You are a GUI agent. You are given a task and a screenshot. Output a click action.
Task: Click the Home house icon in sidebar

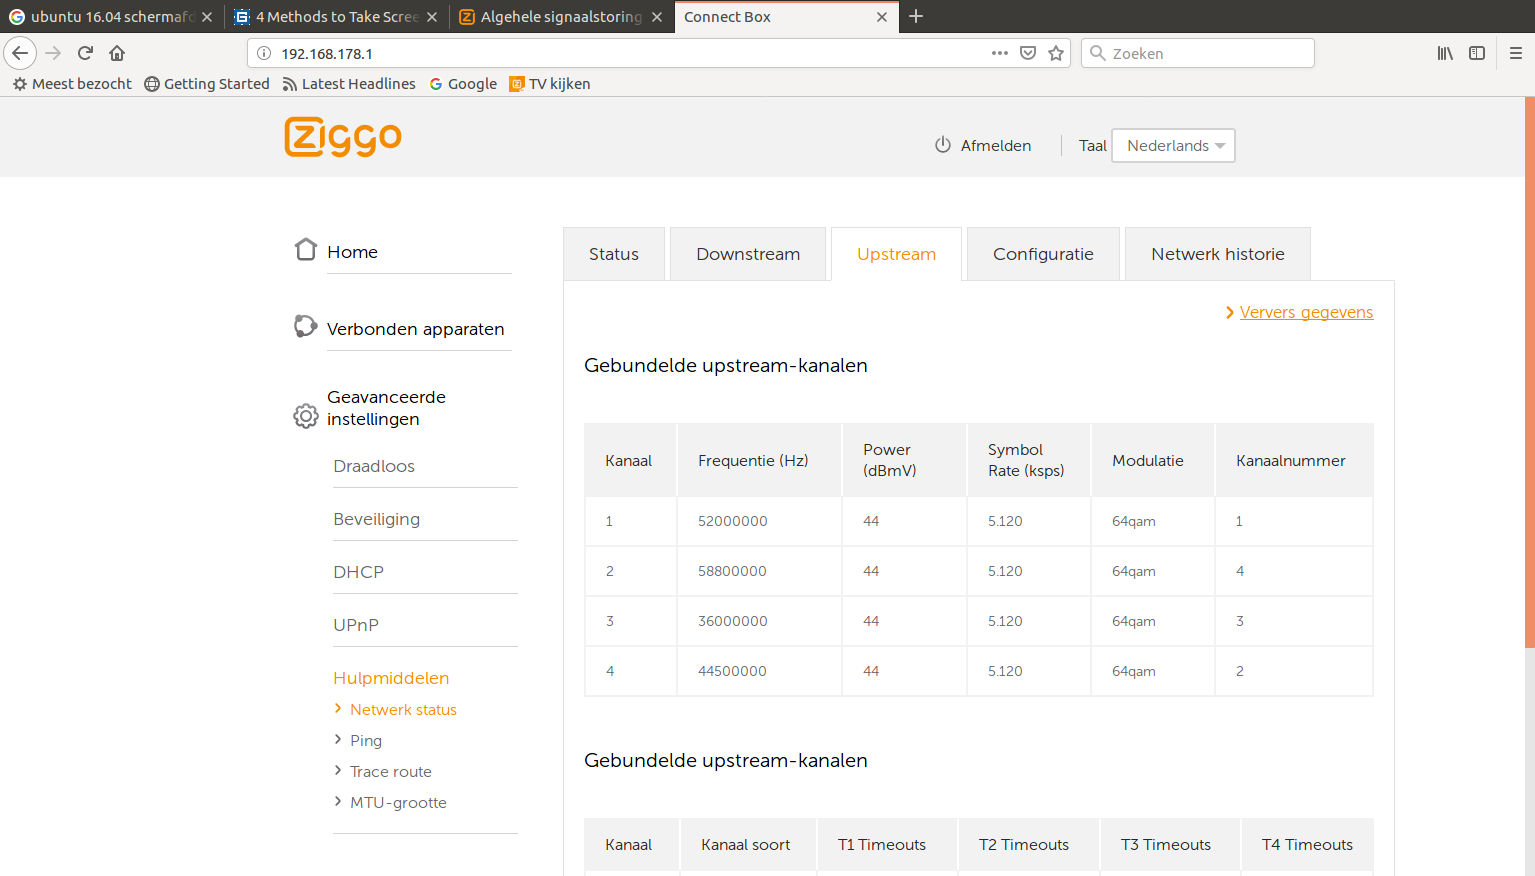306,249
